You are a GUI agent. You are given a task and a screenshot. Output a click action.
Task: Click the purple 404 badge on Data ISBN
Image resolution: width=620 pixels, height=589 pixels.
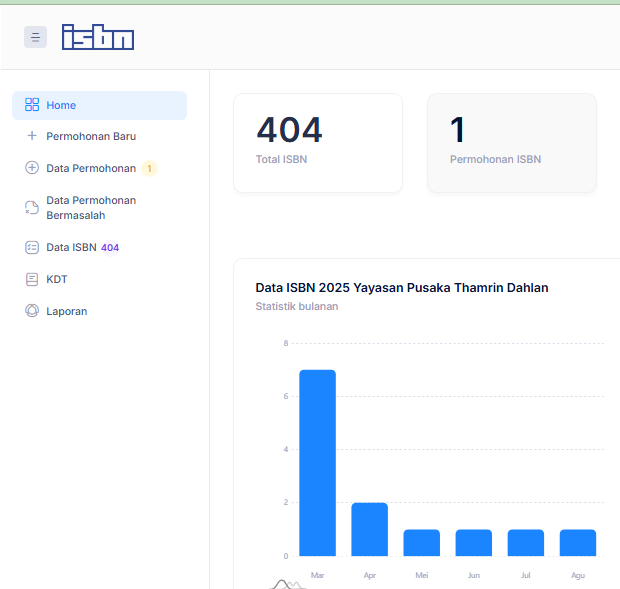point(110,247)
